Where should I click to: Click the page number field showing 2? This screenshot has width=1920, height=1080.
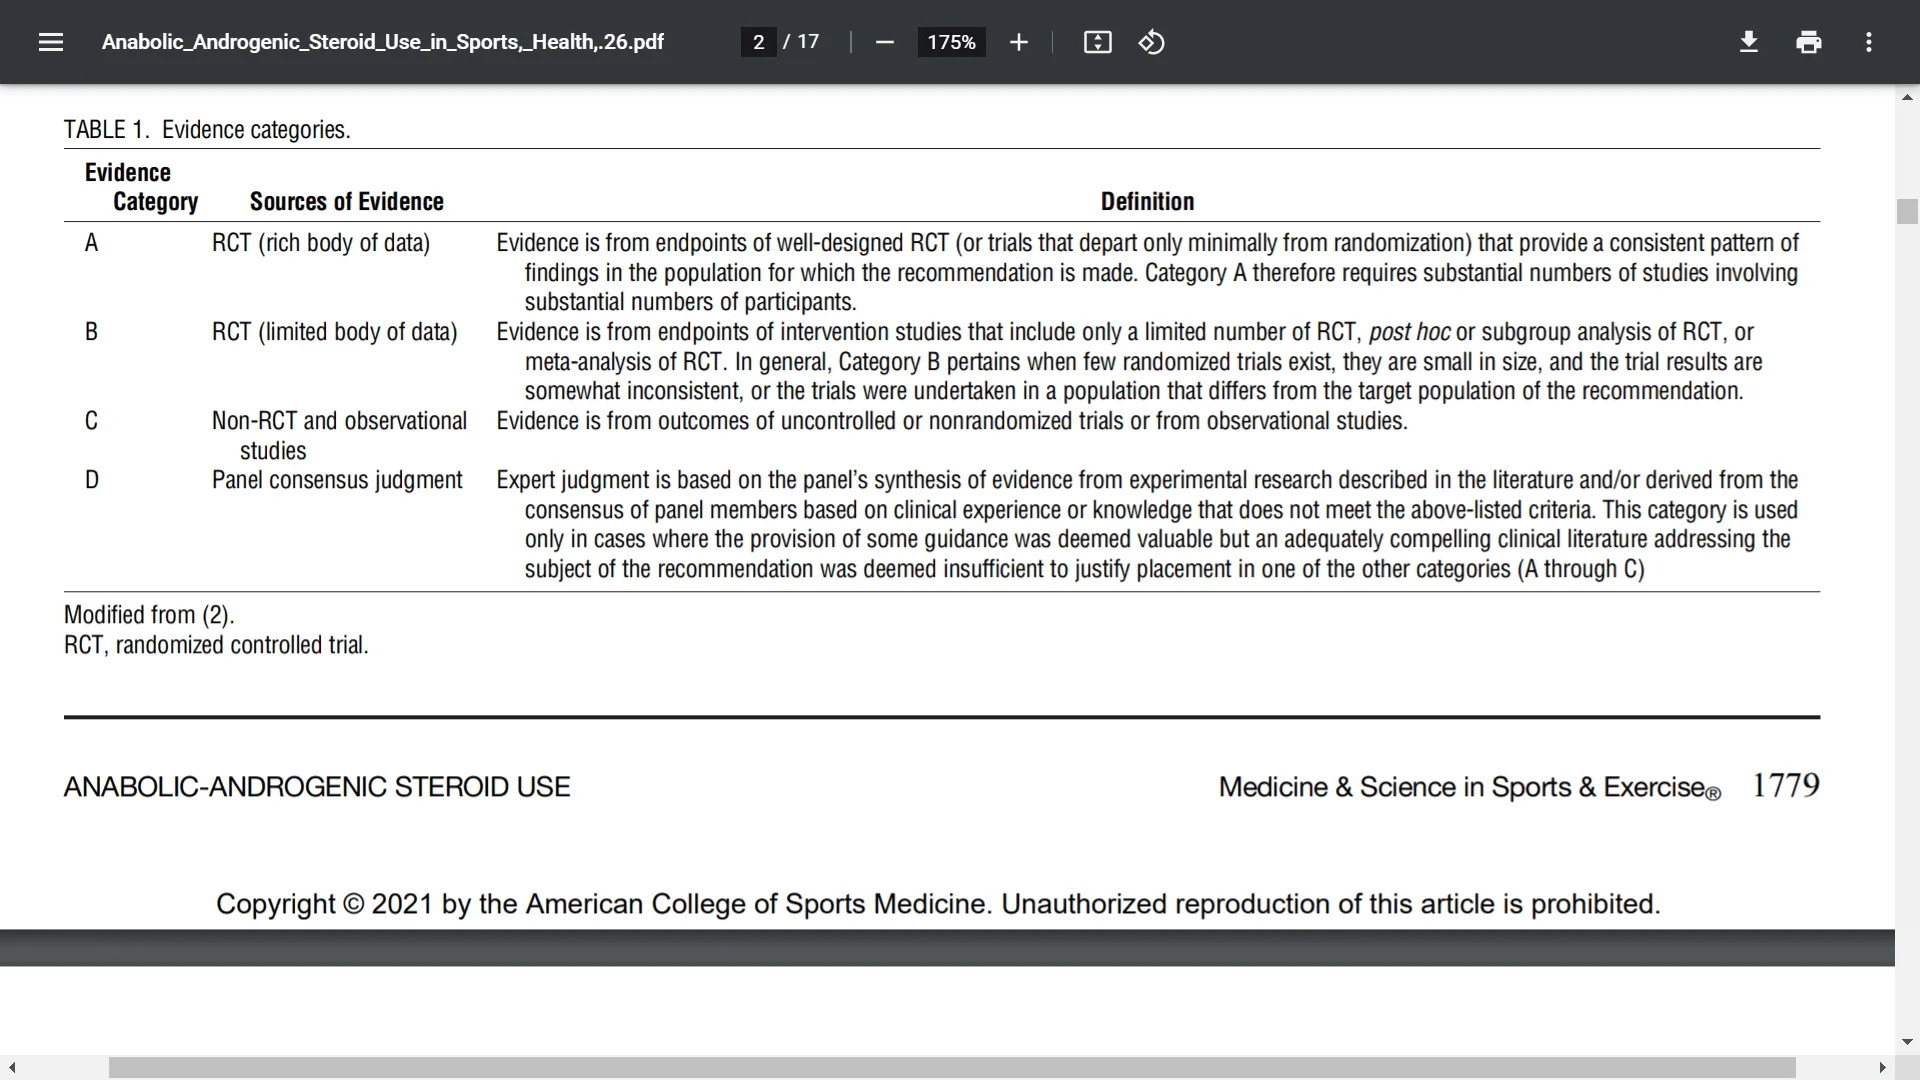(758, 42)
